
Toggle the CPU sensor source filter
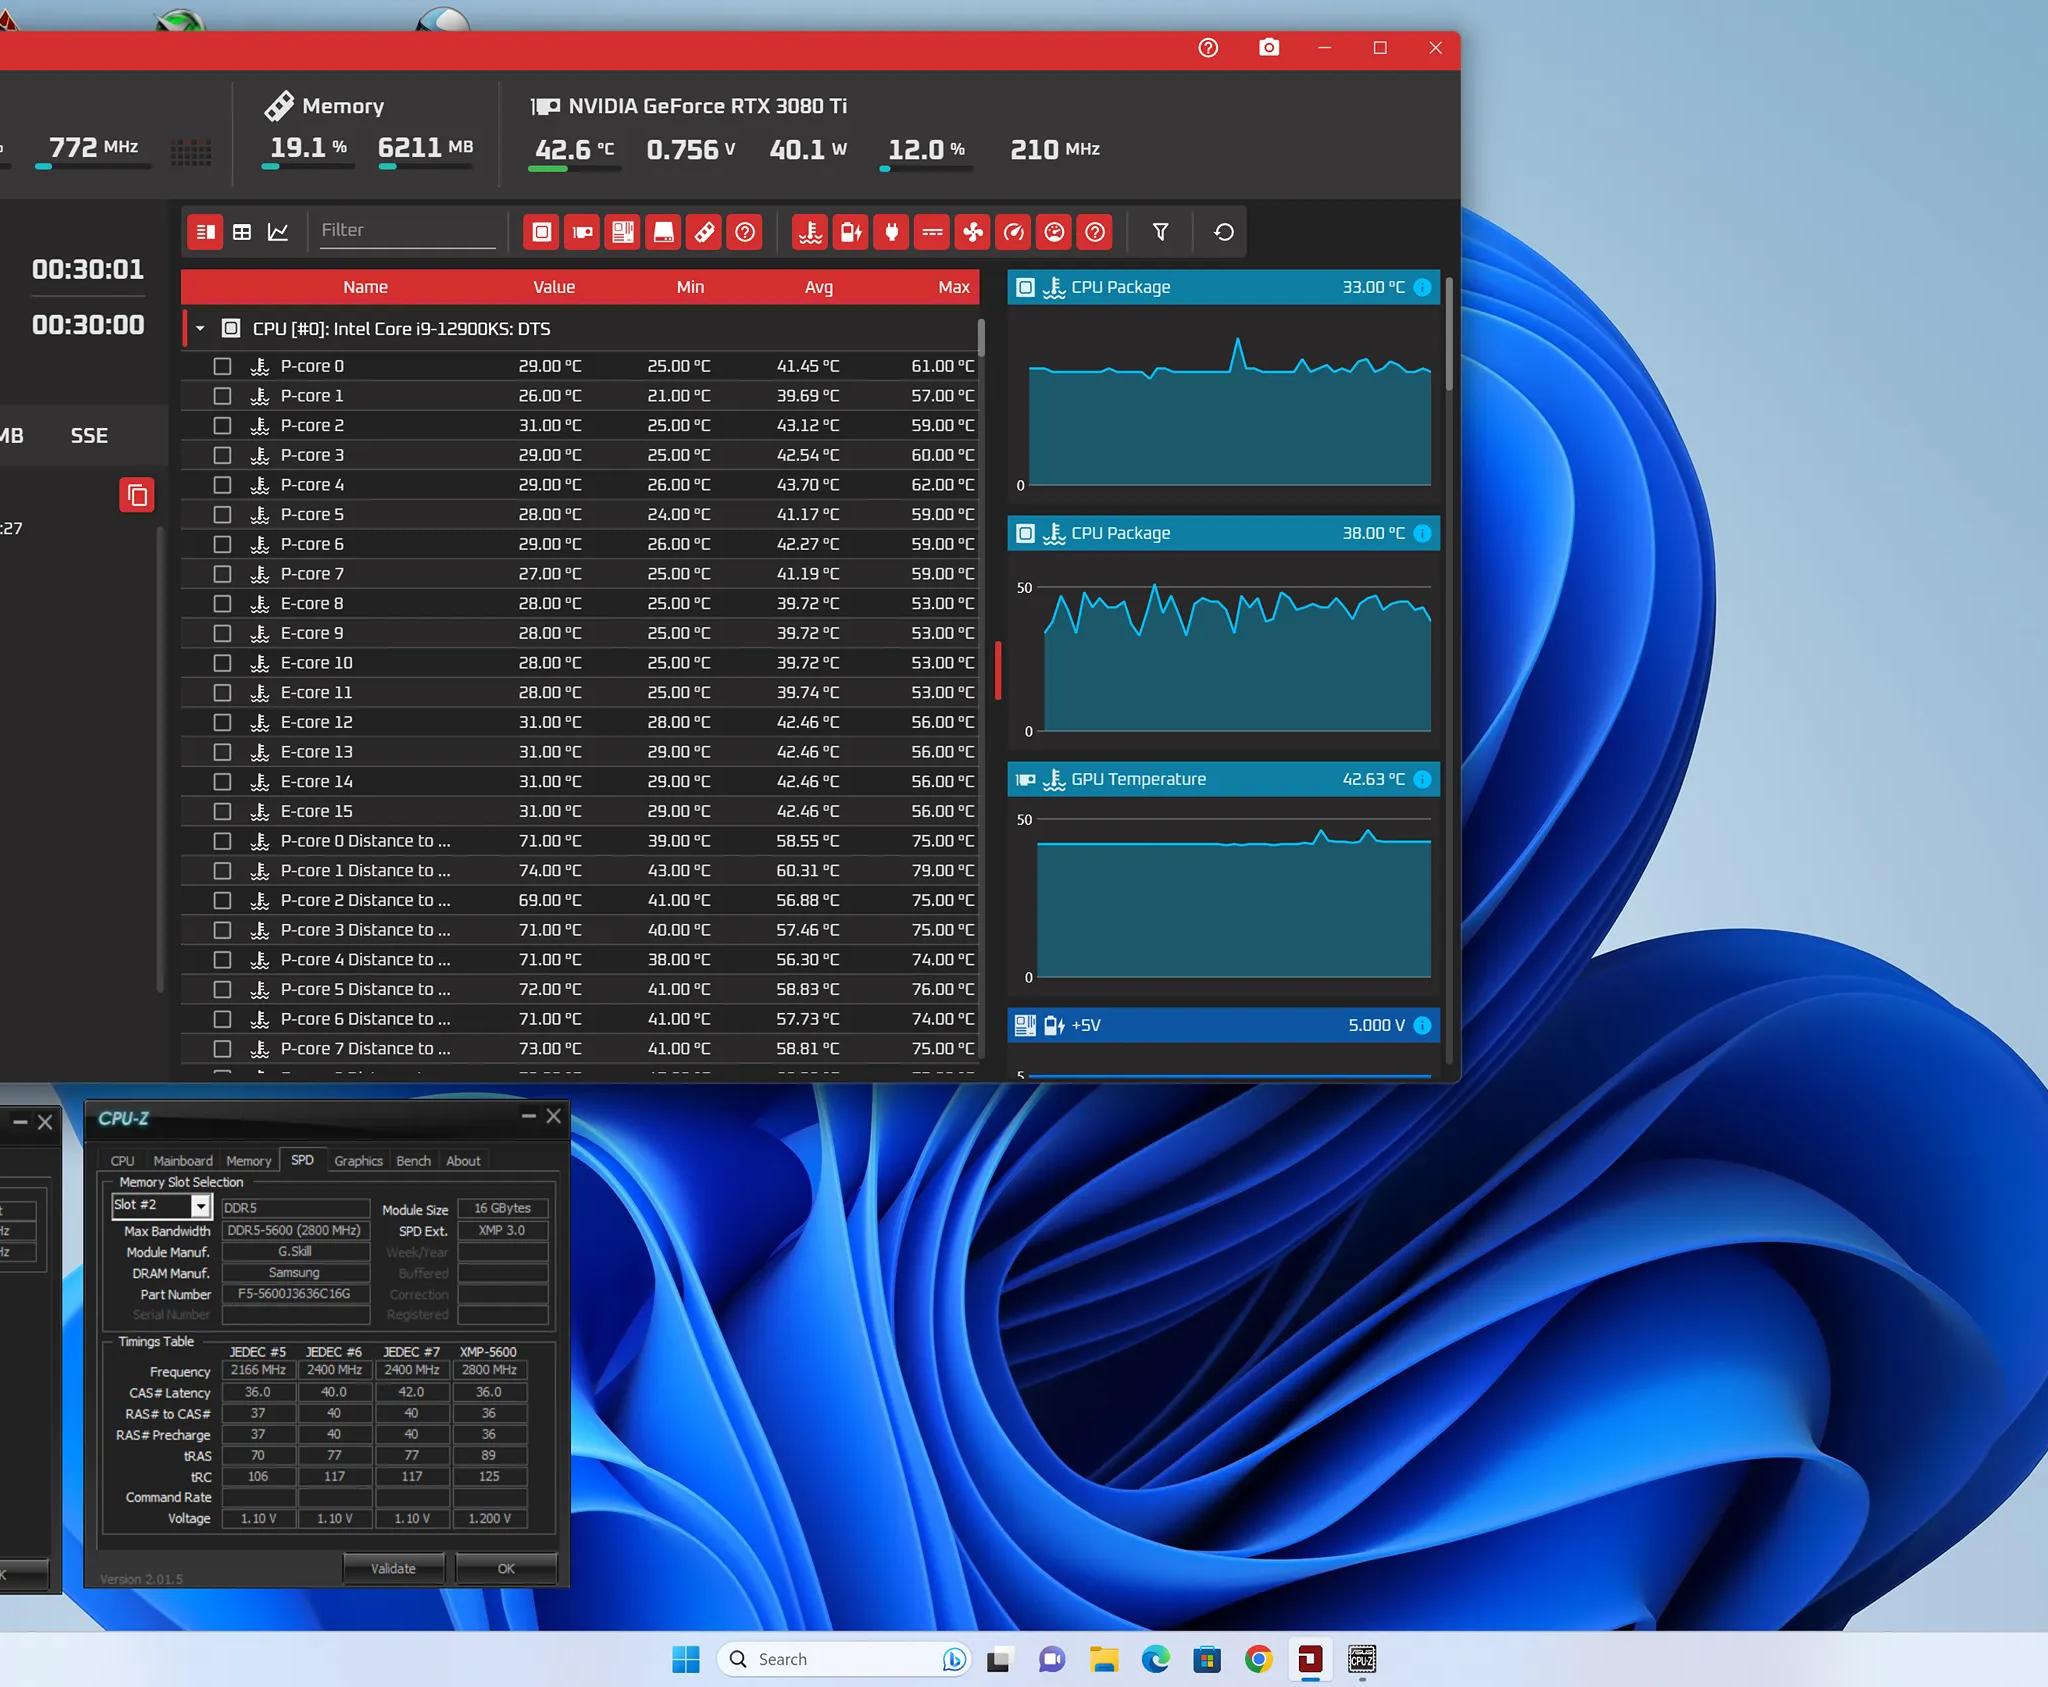(541, 232)
